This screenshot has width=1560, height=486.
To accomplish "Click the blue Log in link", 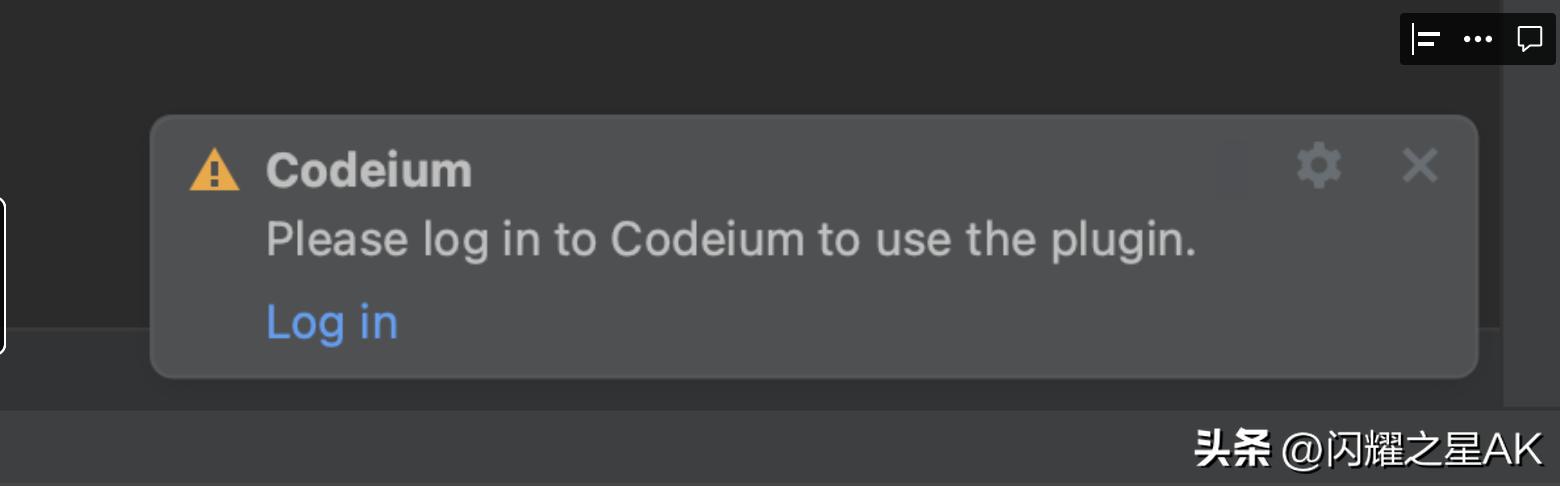I will 332,322.
